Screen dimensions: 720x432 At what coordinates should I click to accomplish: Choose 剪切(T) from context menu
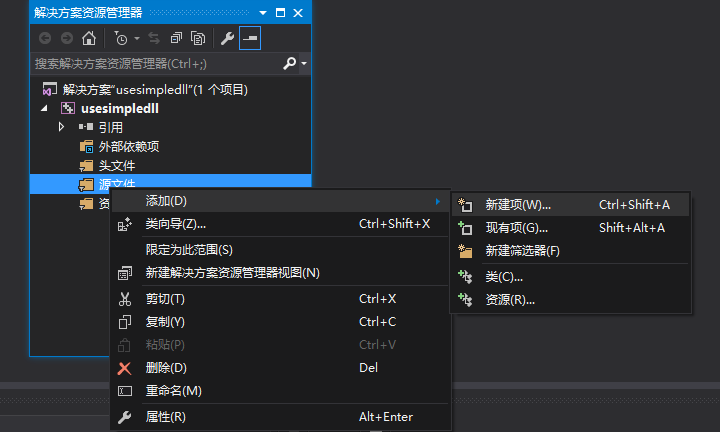(280, 299)
